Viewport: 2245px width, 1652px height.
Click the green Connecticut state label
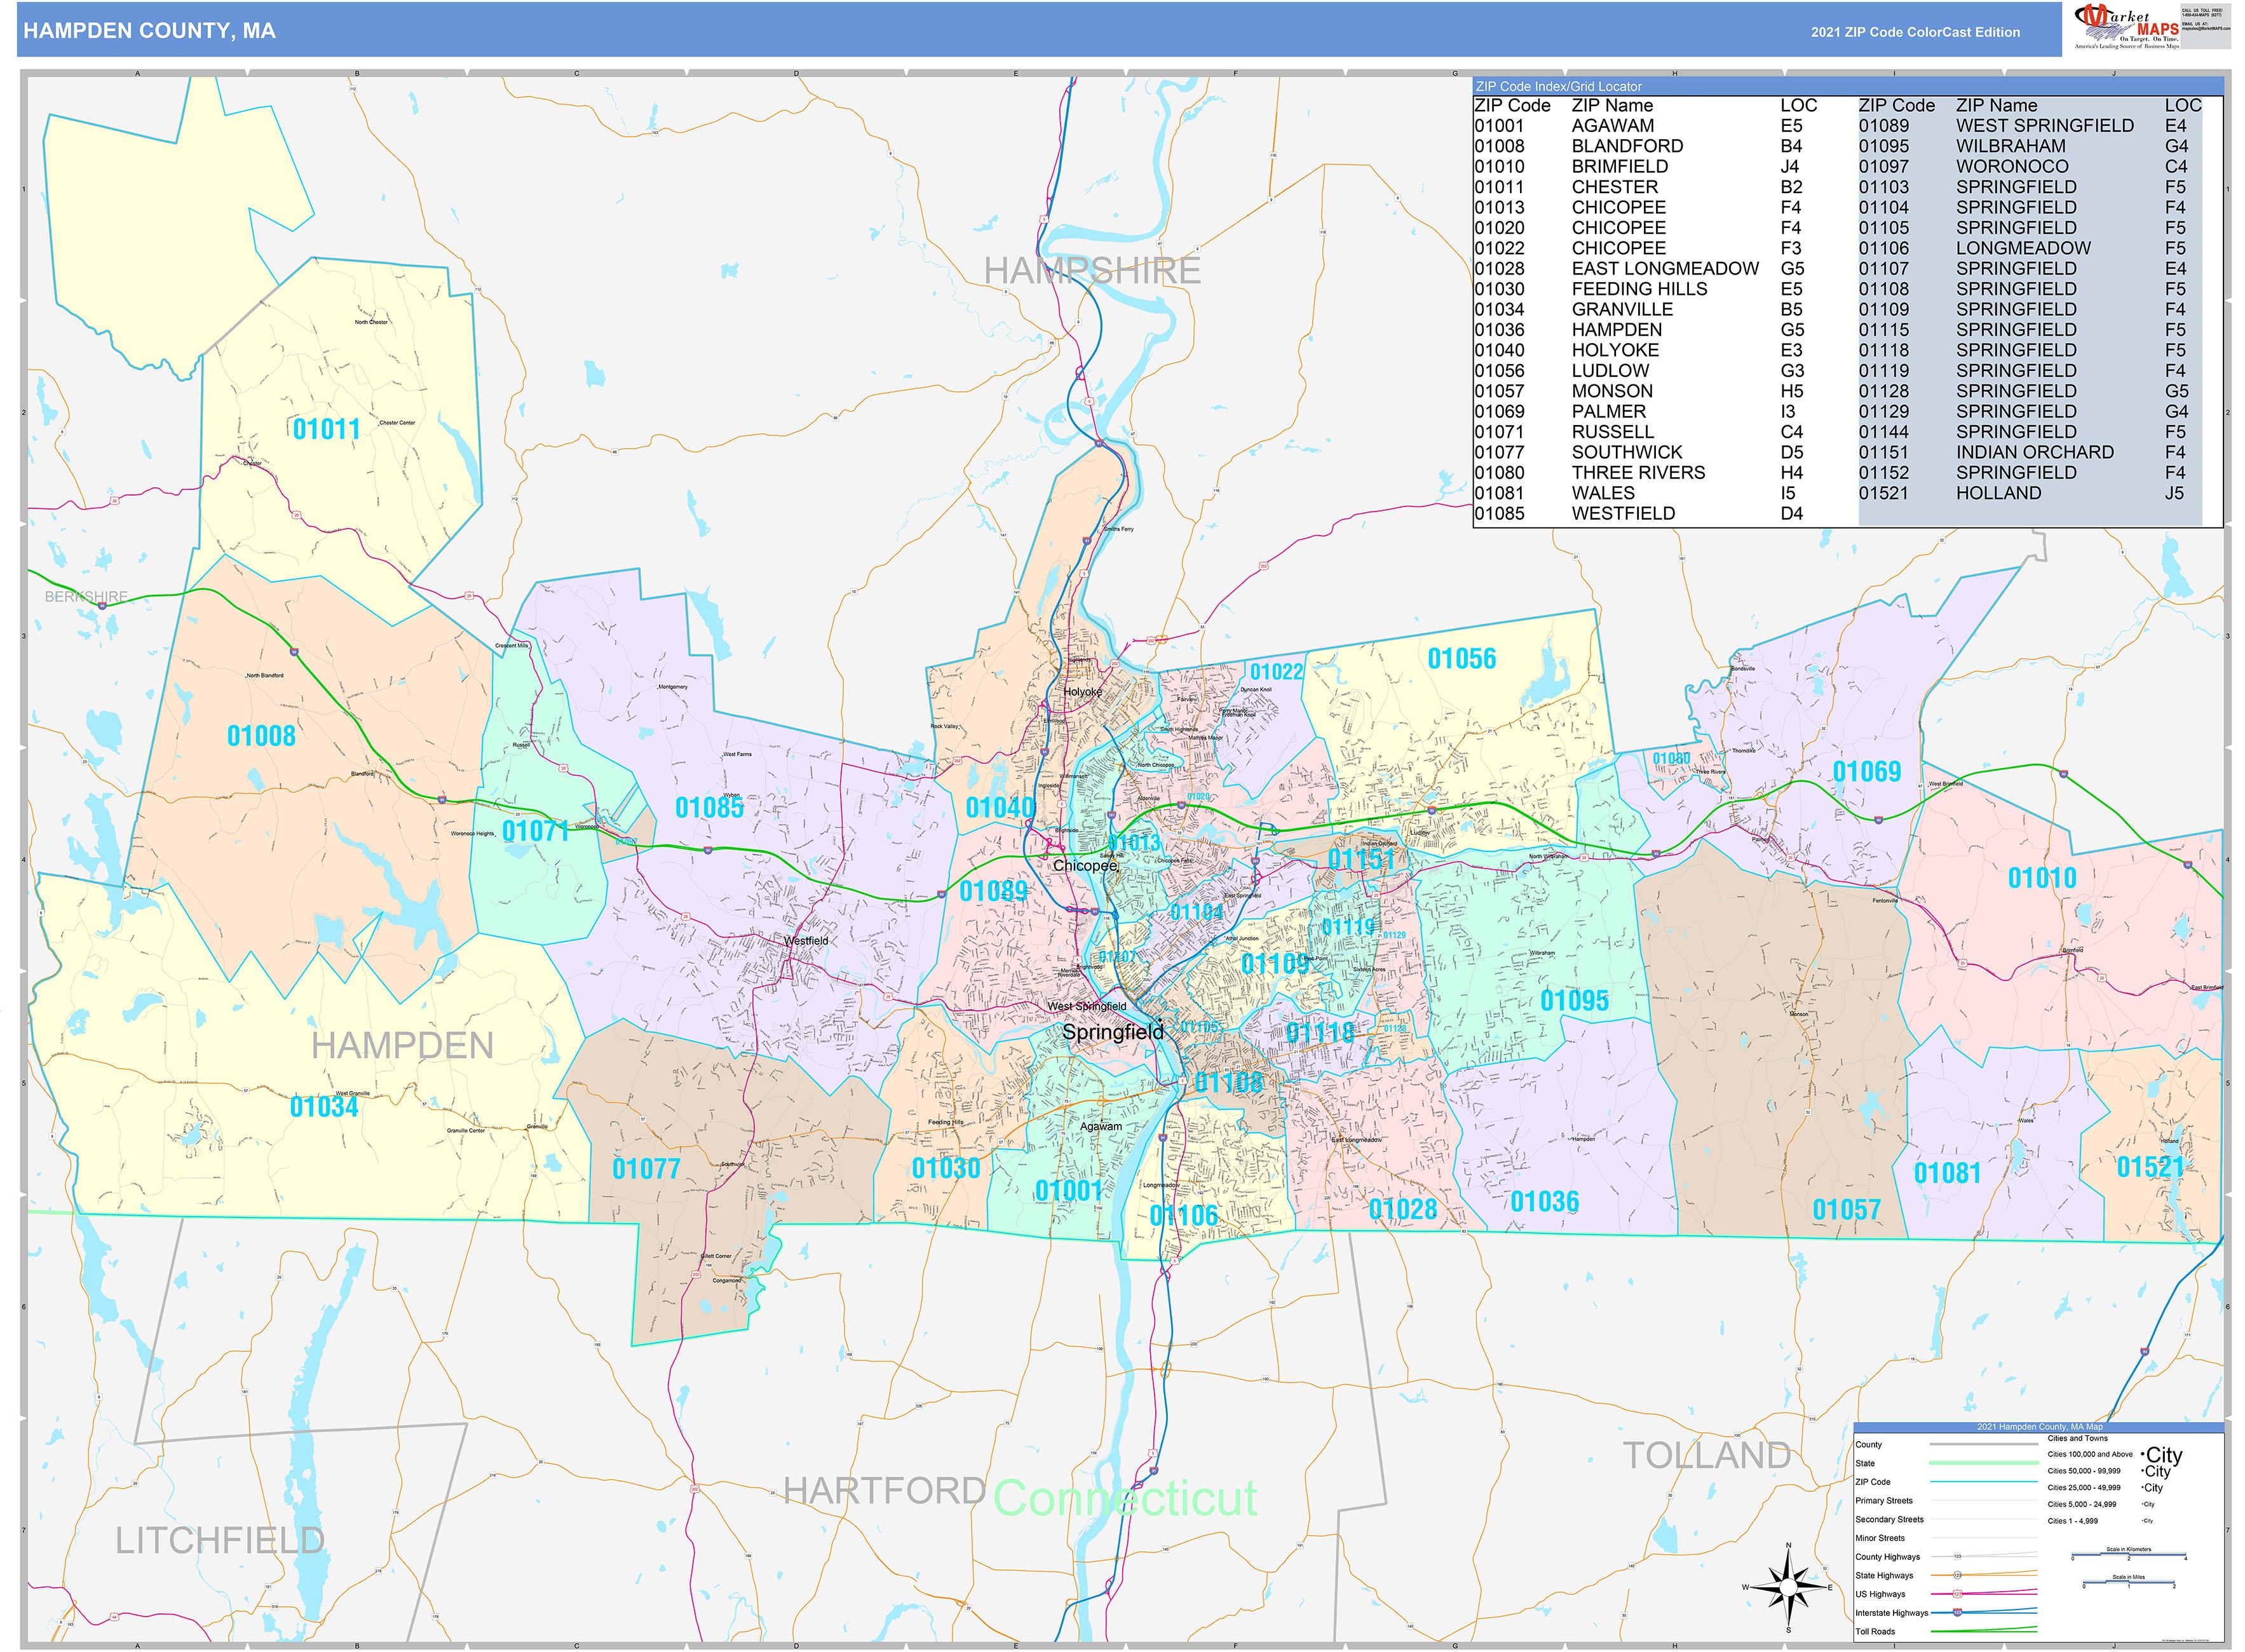click(1125, 1498)
